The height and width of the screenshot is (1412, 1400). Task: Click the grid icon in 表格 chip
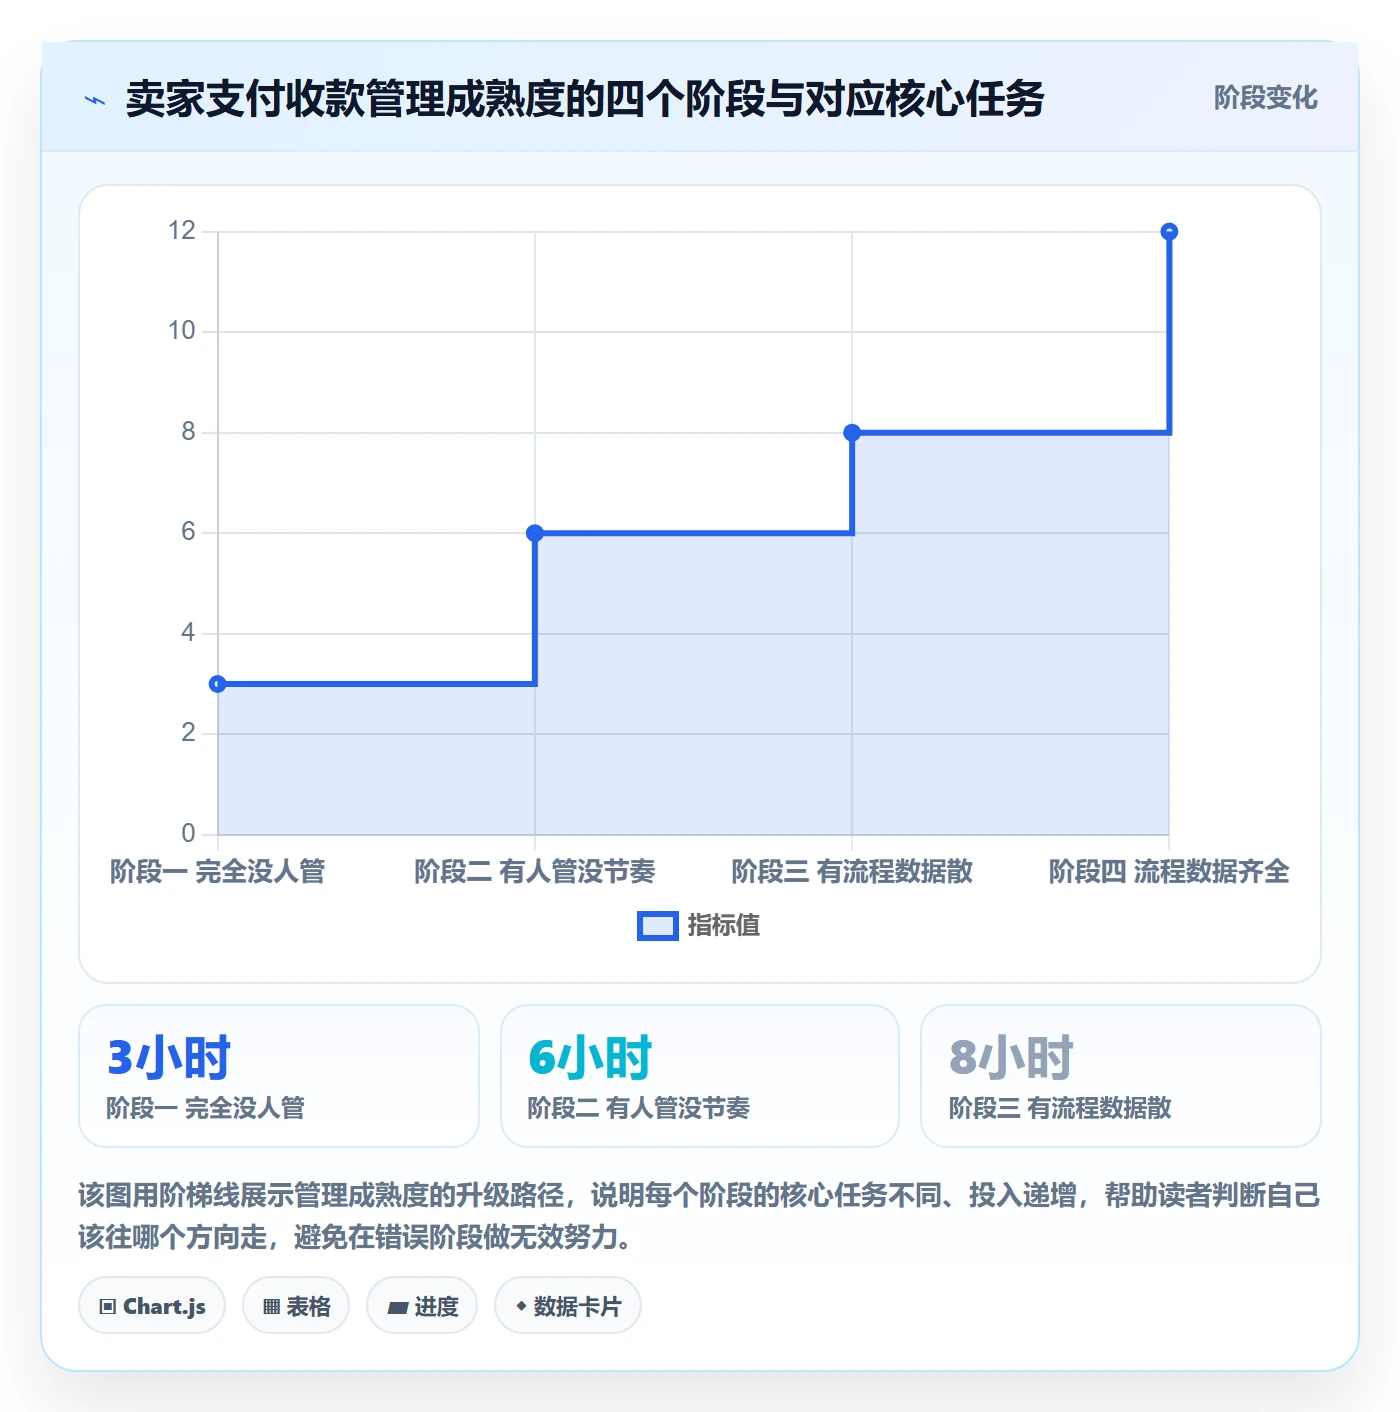pos(271,1307)
